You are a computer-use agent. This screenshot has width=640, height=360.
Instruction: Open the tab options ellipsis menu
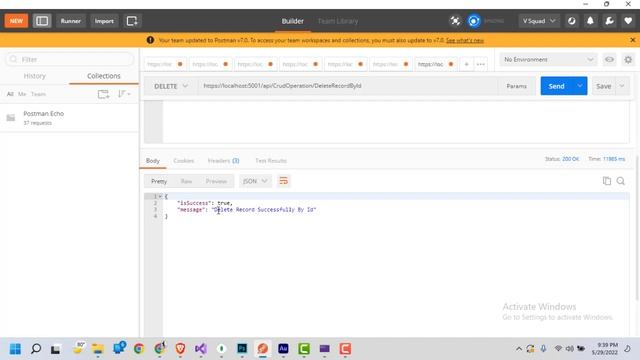[x=481, y=64]
